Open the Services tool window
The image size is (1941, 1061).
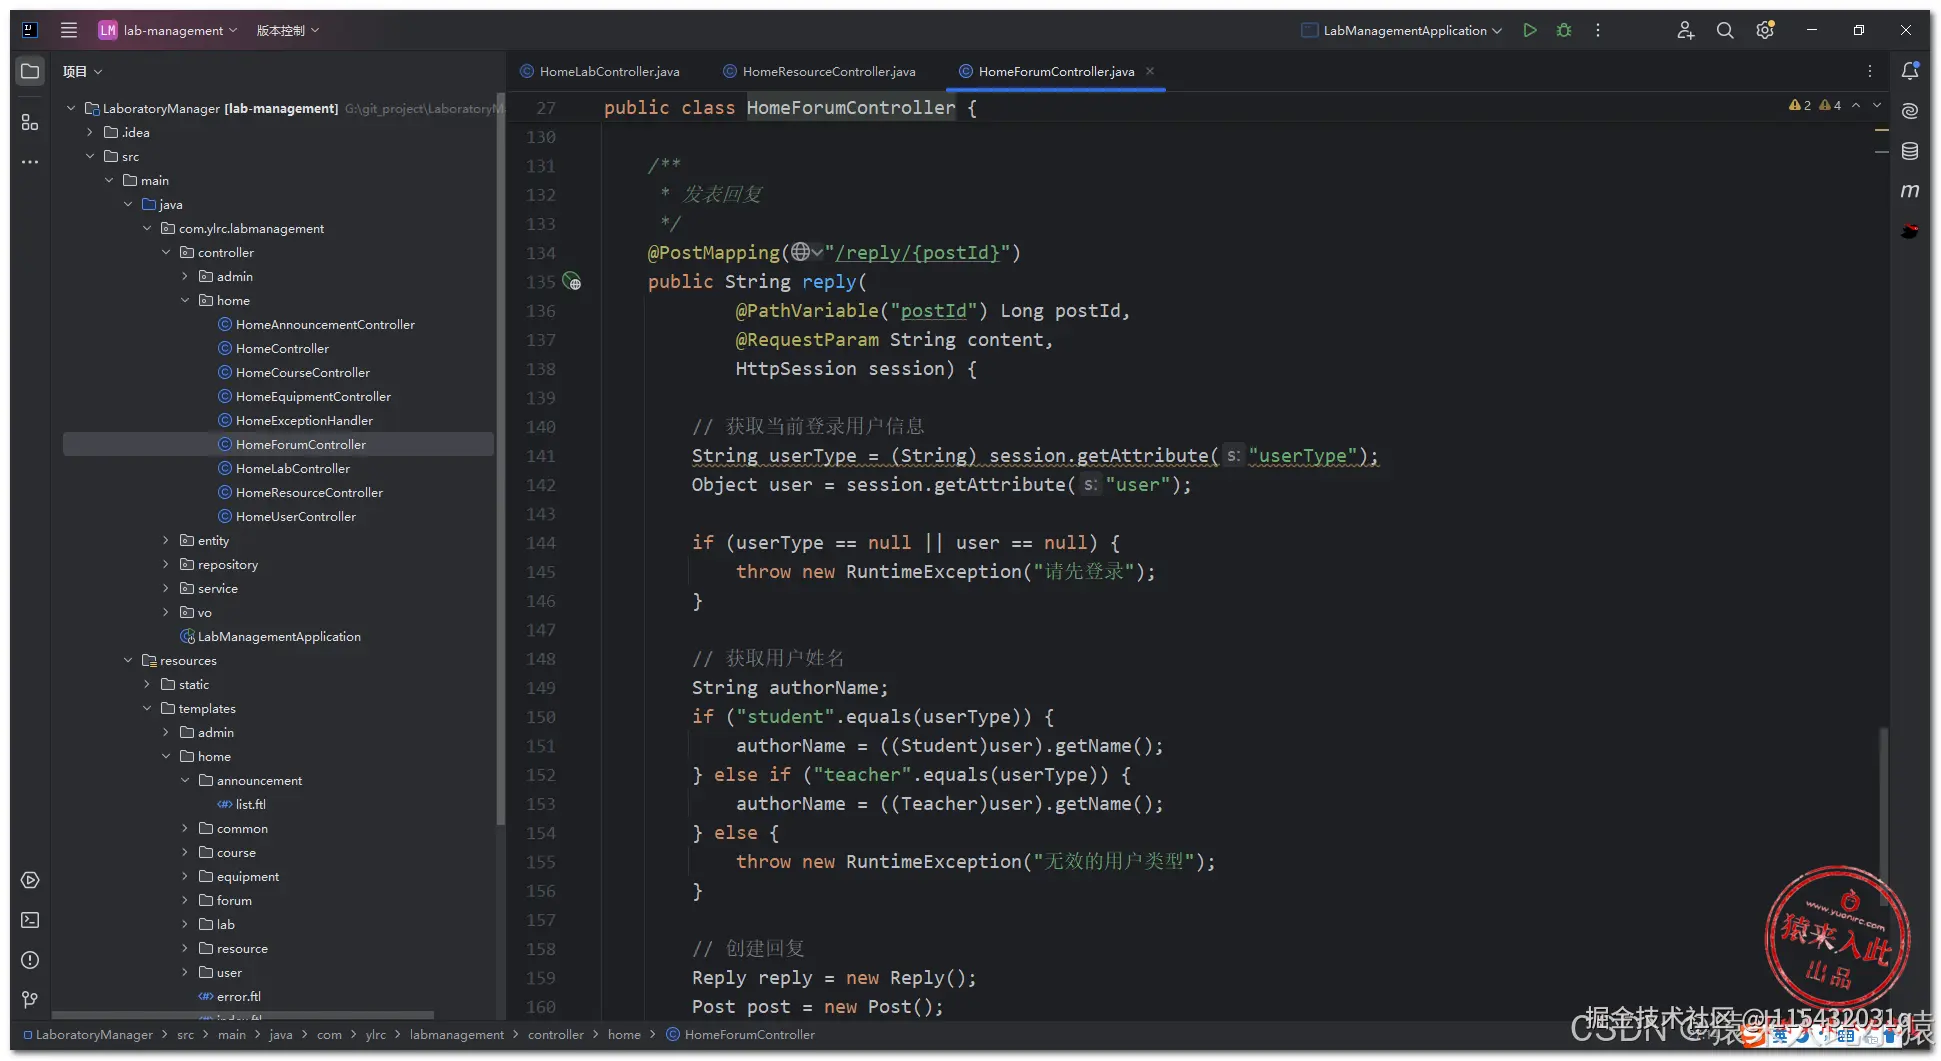[30, 880]
